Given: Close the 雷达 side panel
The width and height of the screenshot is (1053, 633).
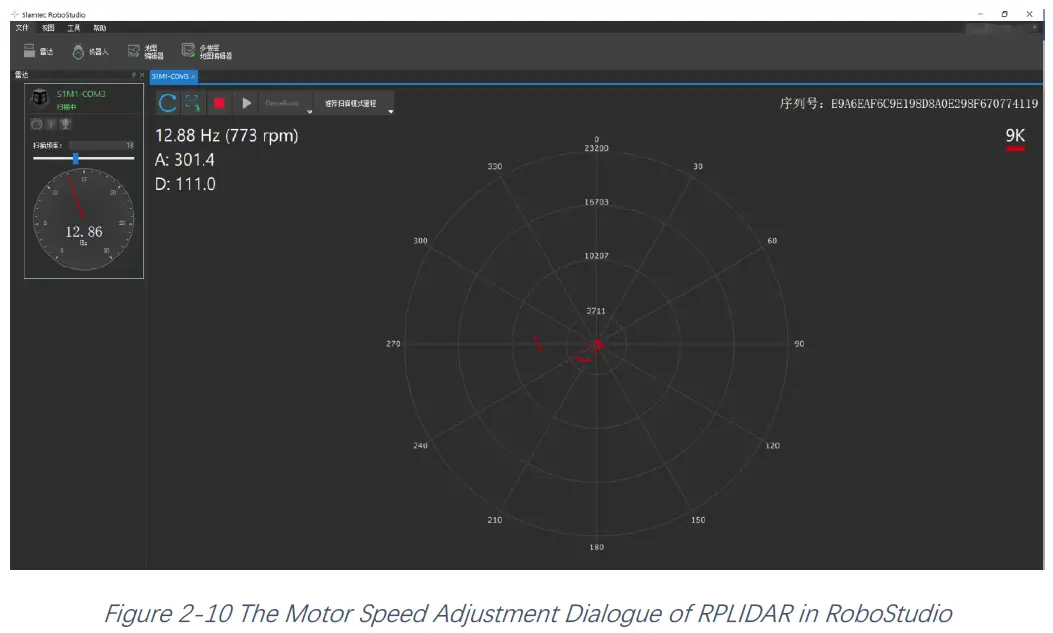Looking at the screenshot, I should (x=142, y=75).
